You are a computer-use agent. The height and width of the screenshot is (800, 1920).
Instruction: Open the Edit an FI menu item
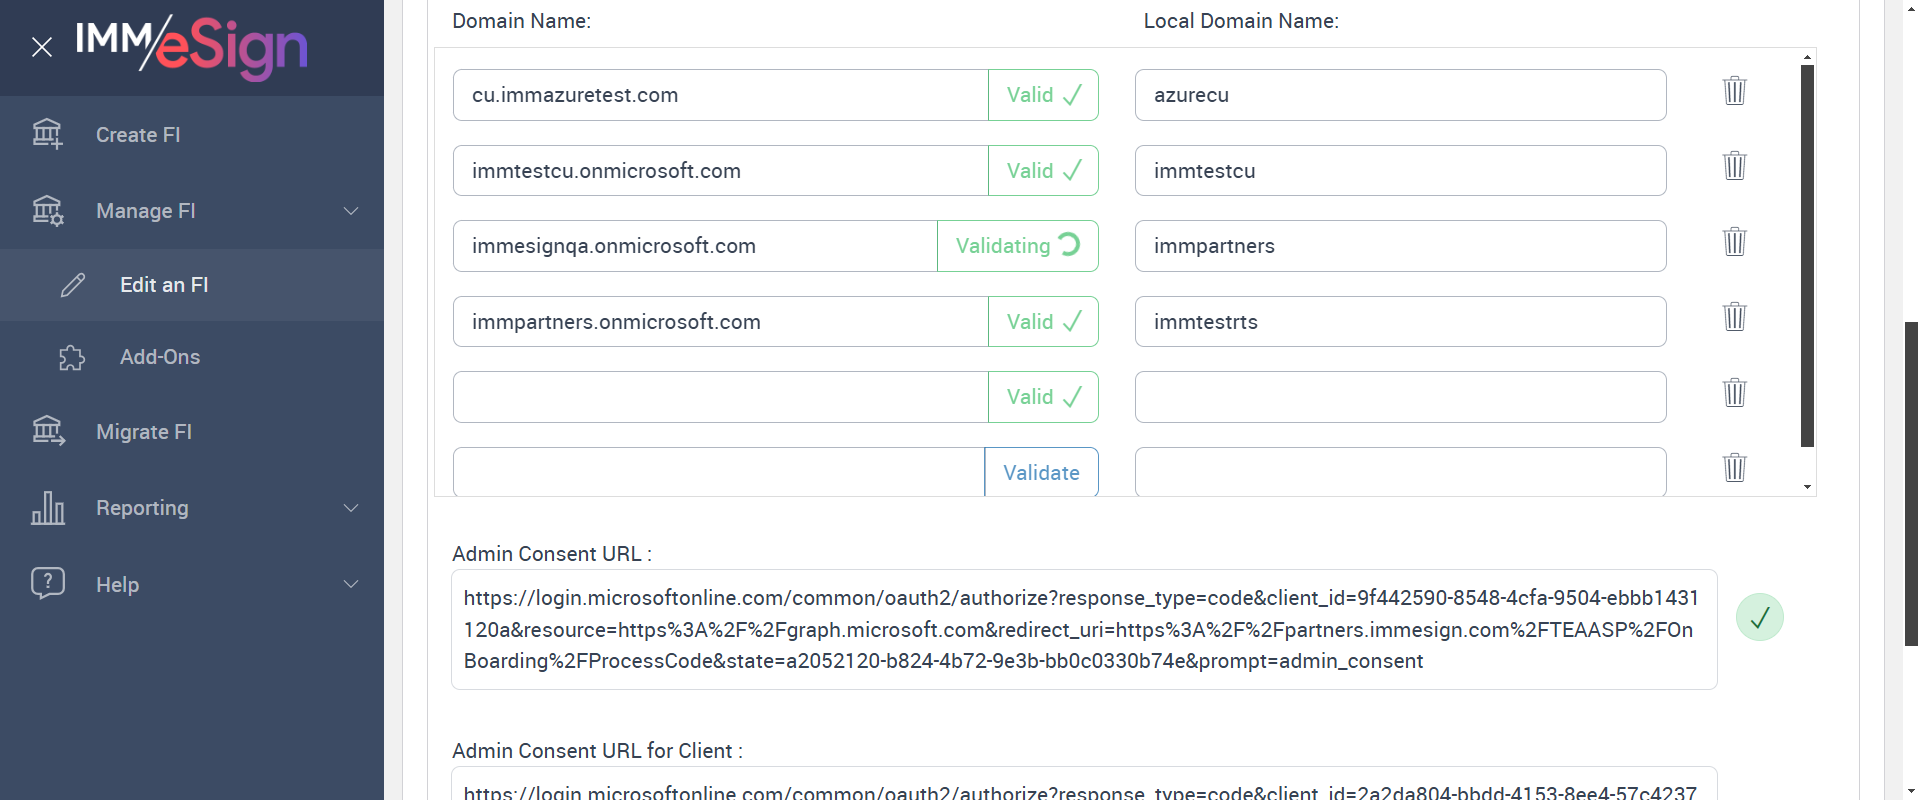[x=164, y=285]
